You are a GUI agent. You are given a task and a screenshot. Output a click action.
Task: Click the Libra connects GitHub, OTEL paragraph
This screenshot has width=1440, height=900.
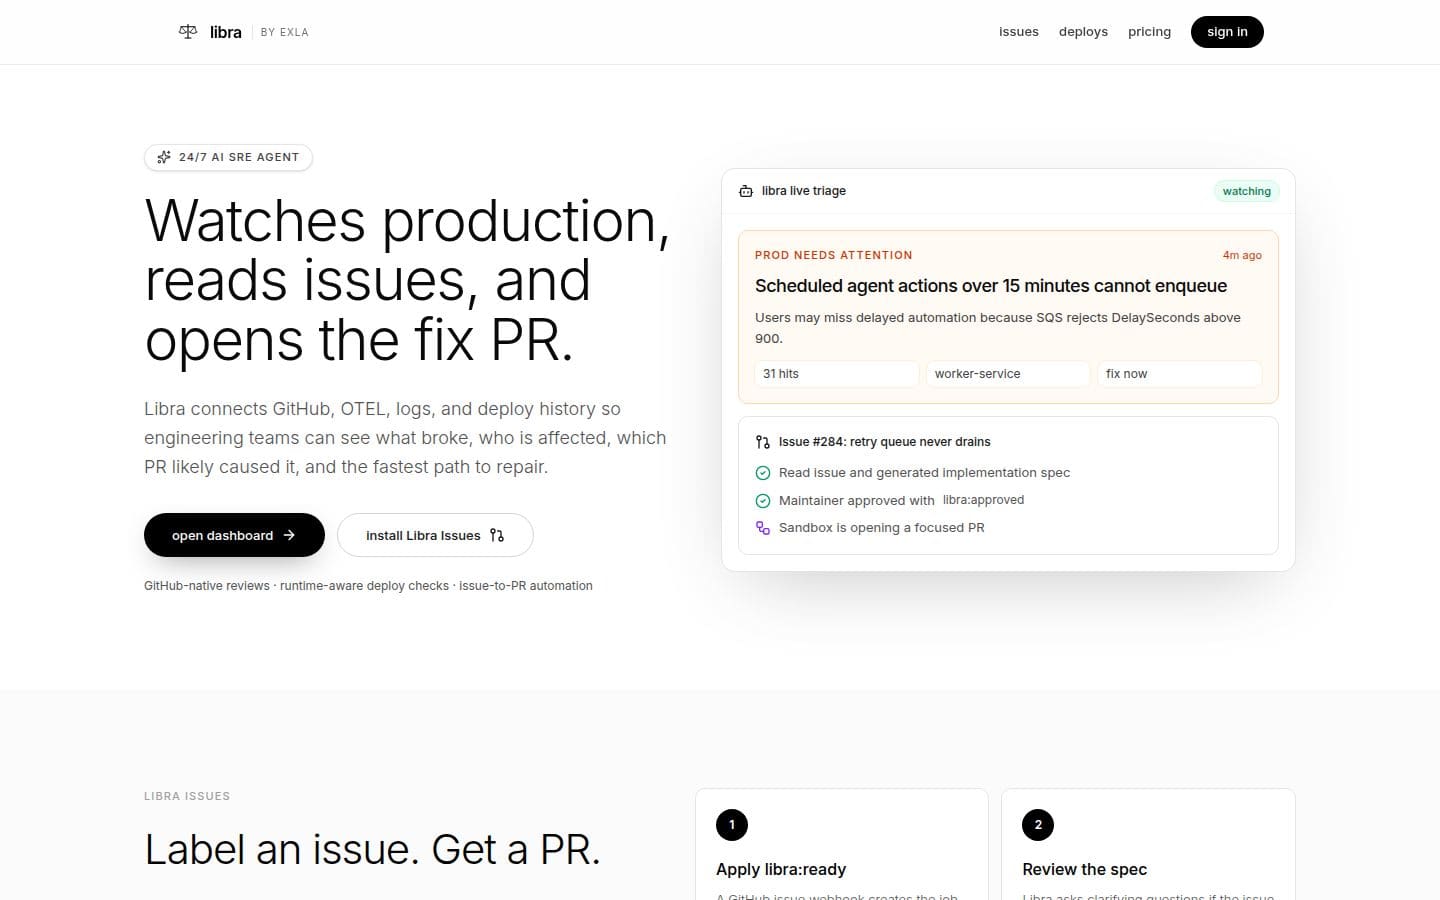(x=405, y=438)
